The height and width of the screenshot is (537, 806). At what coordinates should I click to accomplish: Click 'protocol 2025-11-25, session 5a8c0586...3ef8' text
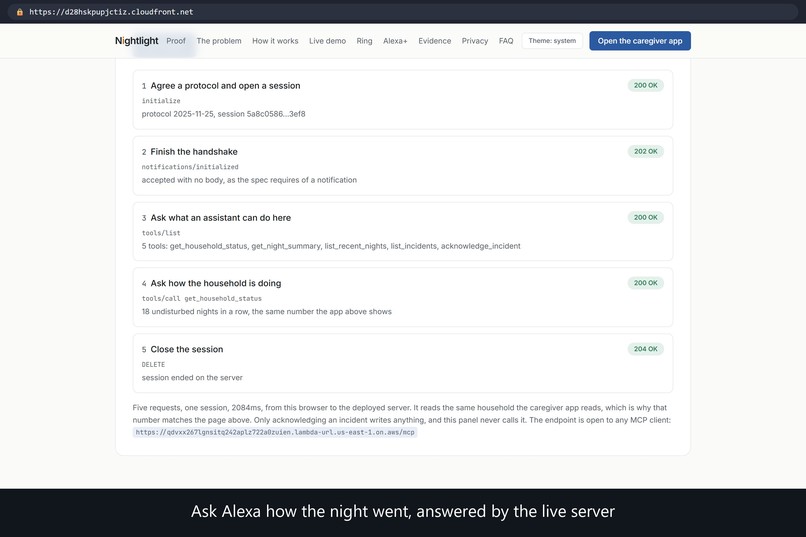[x=224, y=114]
